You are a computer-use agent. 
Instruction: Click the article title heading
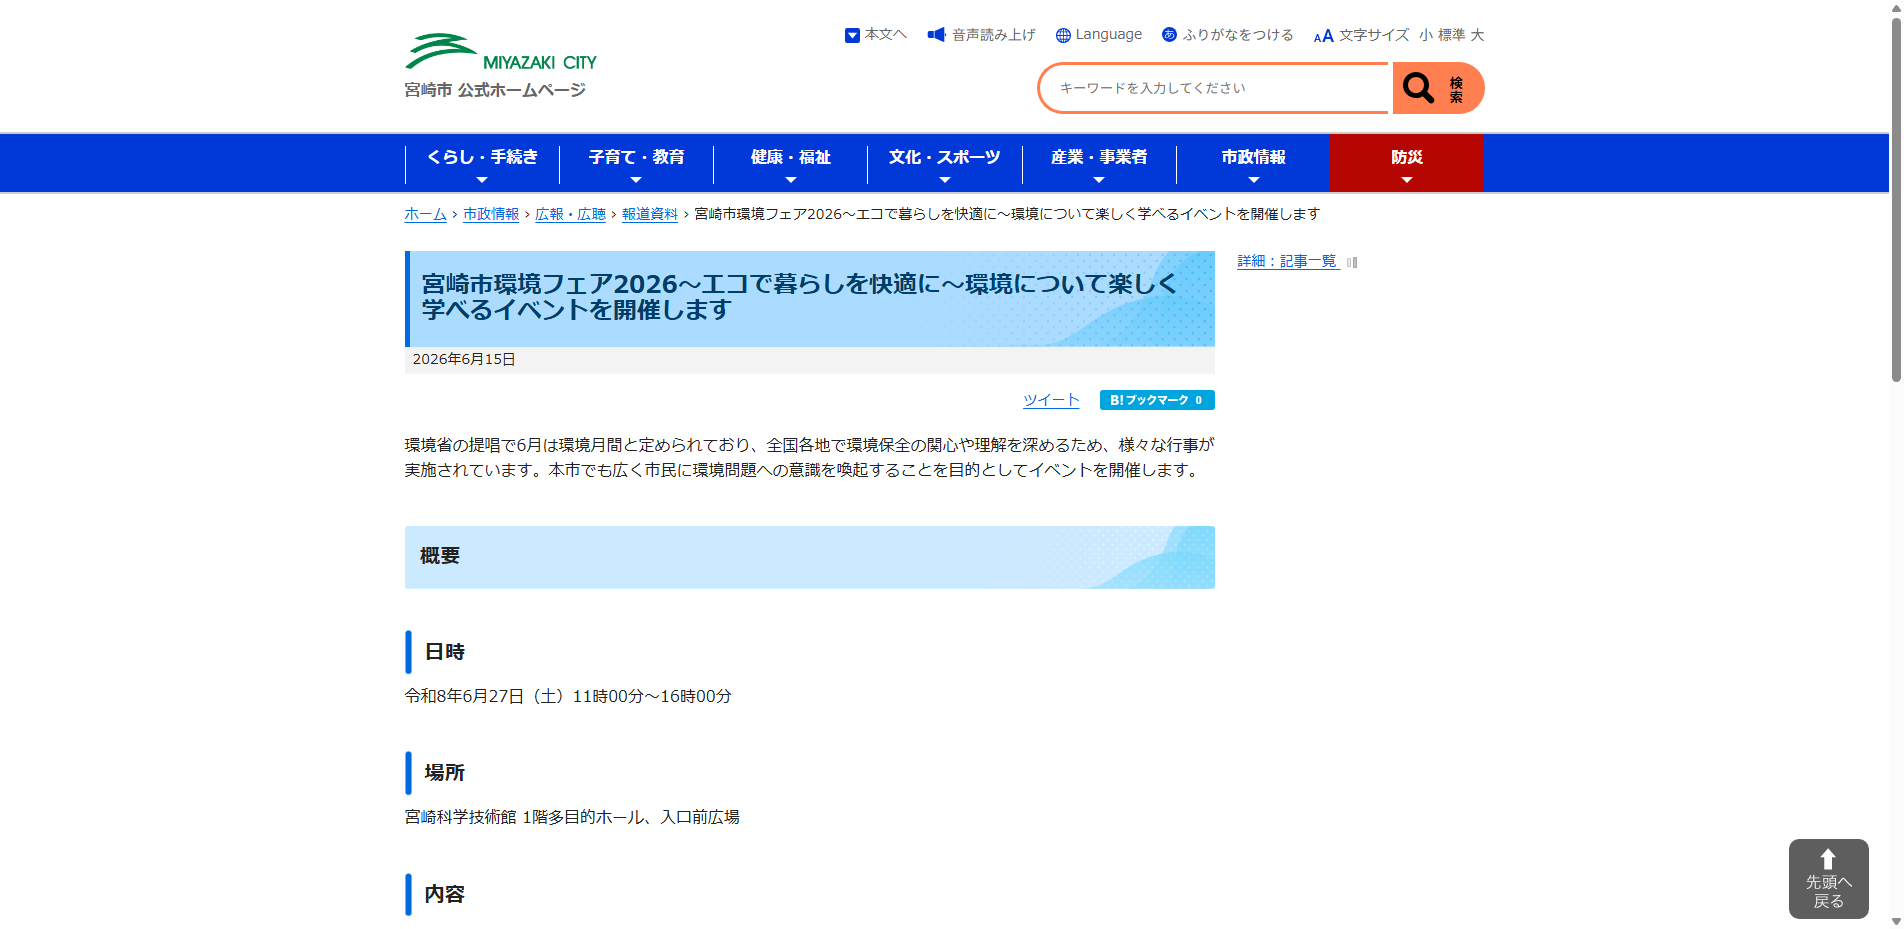tap(799, 297)
